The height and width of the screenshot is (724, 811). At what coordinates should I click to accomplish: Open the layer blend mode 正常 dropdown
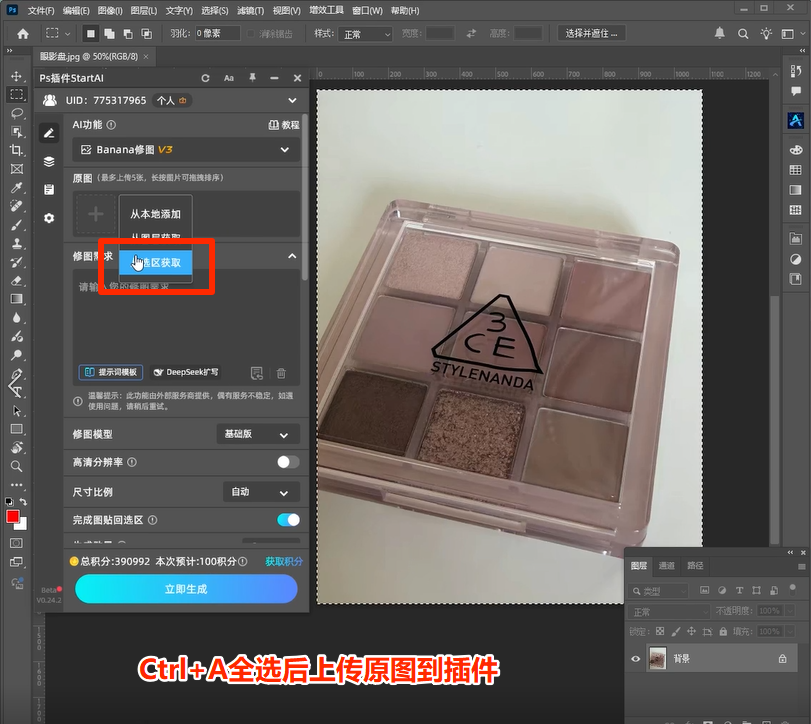(669, 612)
